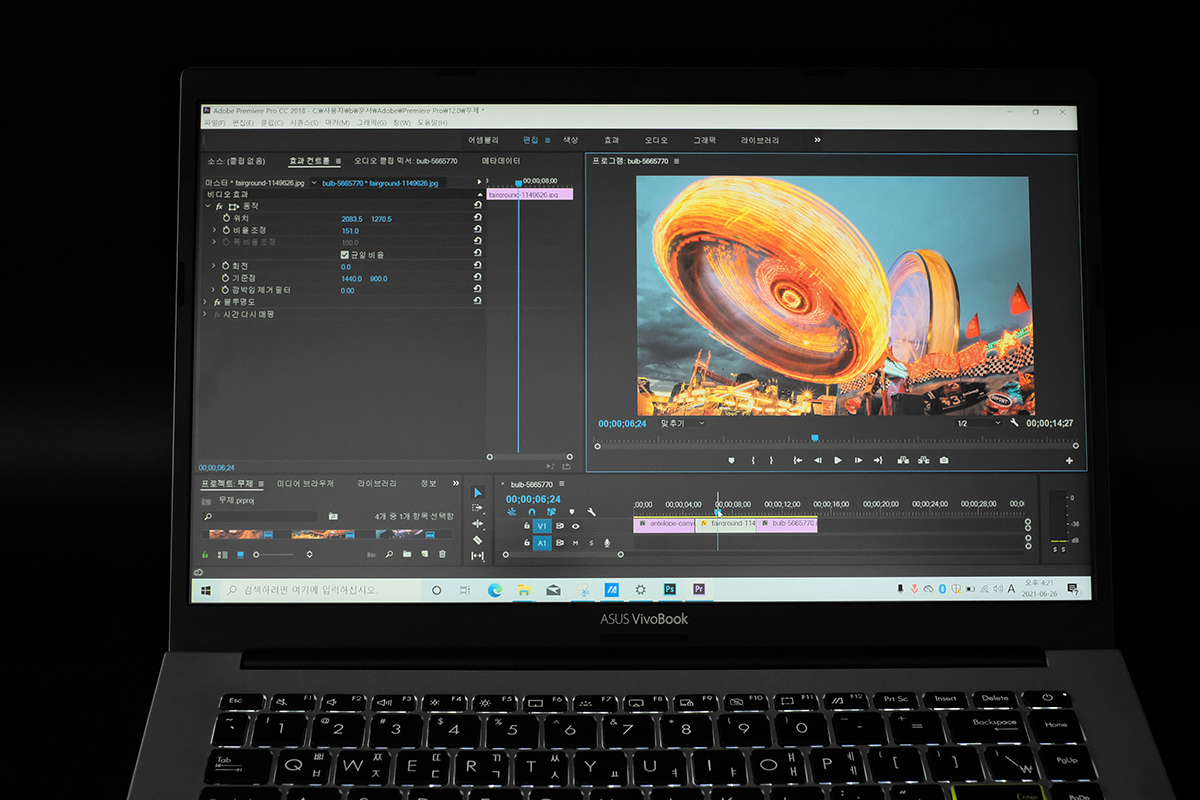This screenshot has width=1200, height=800.
Task: Collapse the 동작 motion effect
Action: tap(207, 206)
